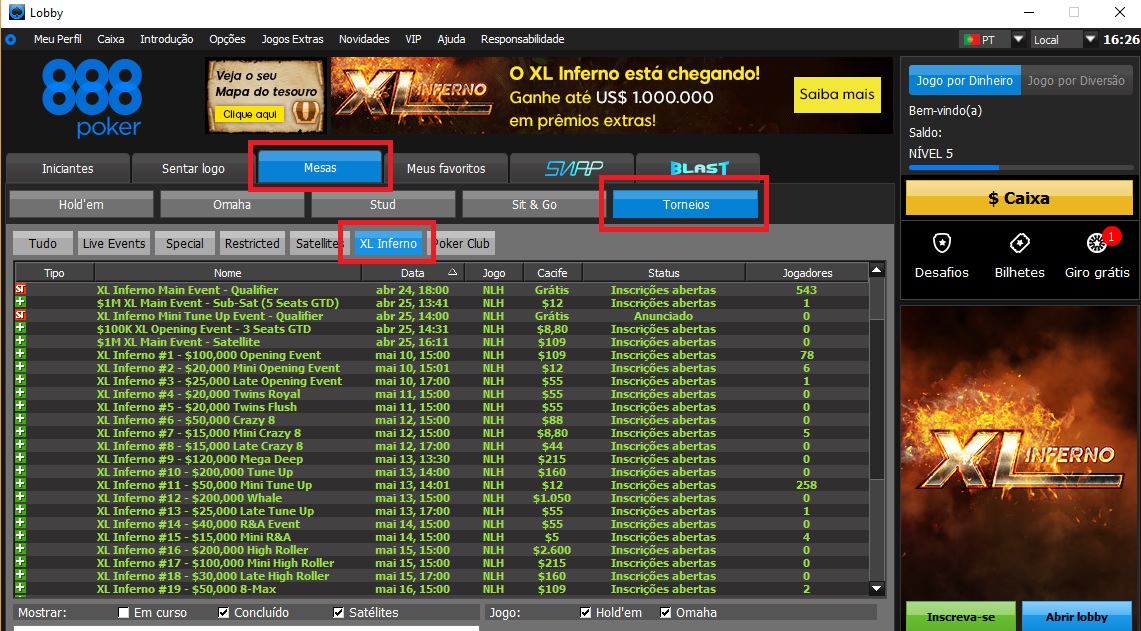This screenshot has height=631, width=1141.
Task: Click the green Inscreva-se button
Action: [x=961, y=616]
